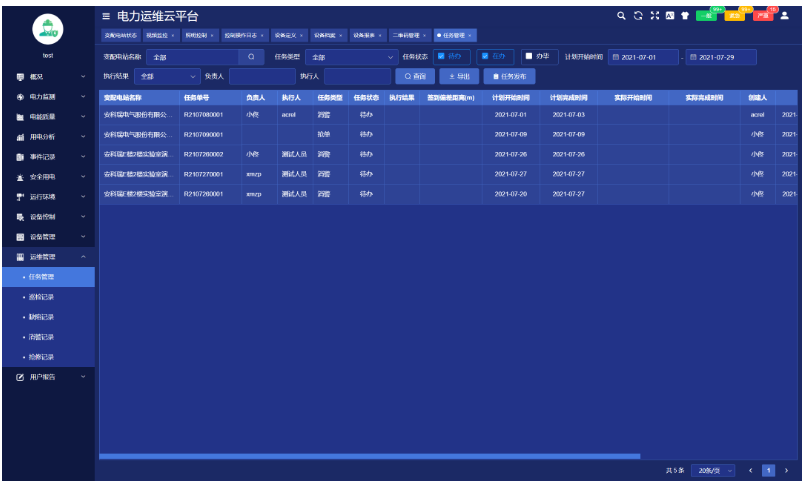Expand the 设备管理 sidebar menu
This screenshot has height=482, width=804.
pos(48,237)
